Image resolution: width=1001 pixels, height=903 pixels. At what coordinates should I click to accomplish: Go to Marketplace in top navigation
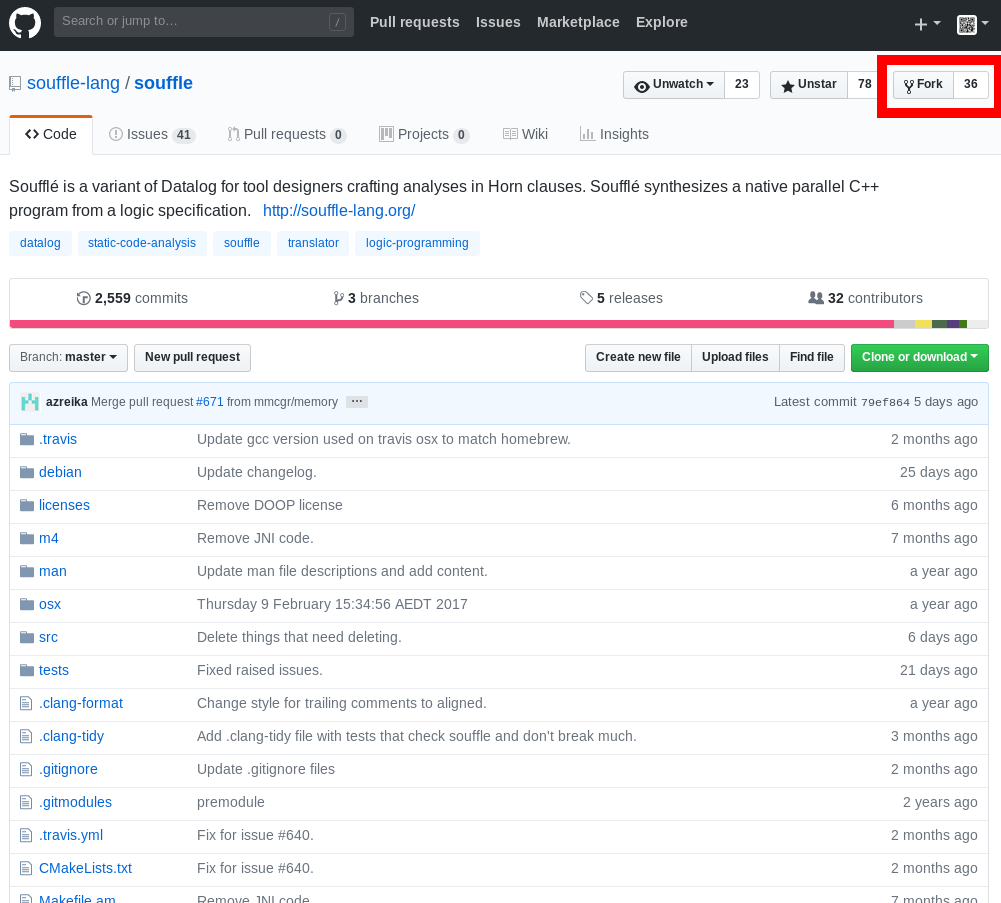(578, 22)
